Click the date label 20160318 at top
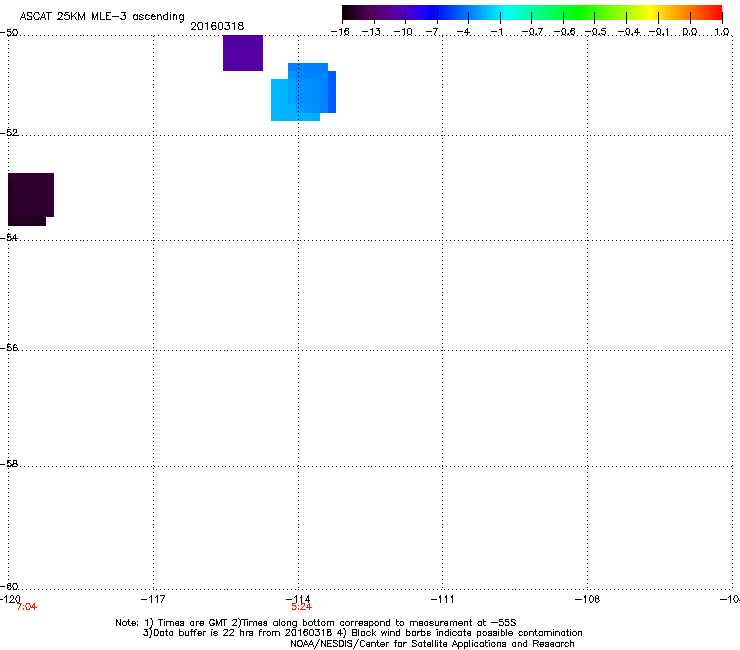The height and width of the screenshot is (650, 740). coord(217,26)
